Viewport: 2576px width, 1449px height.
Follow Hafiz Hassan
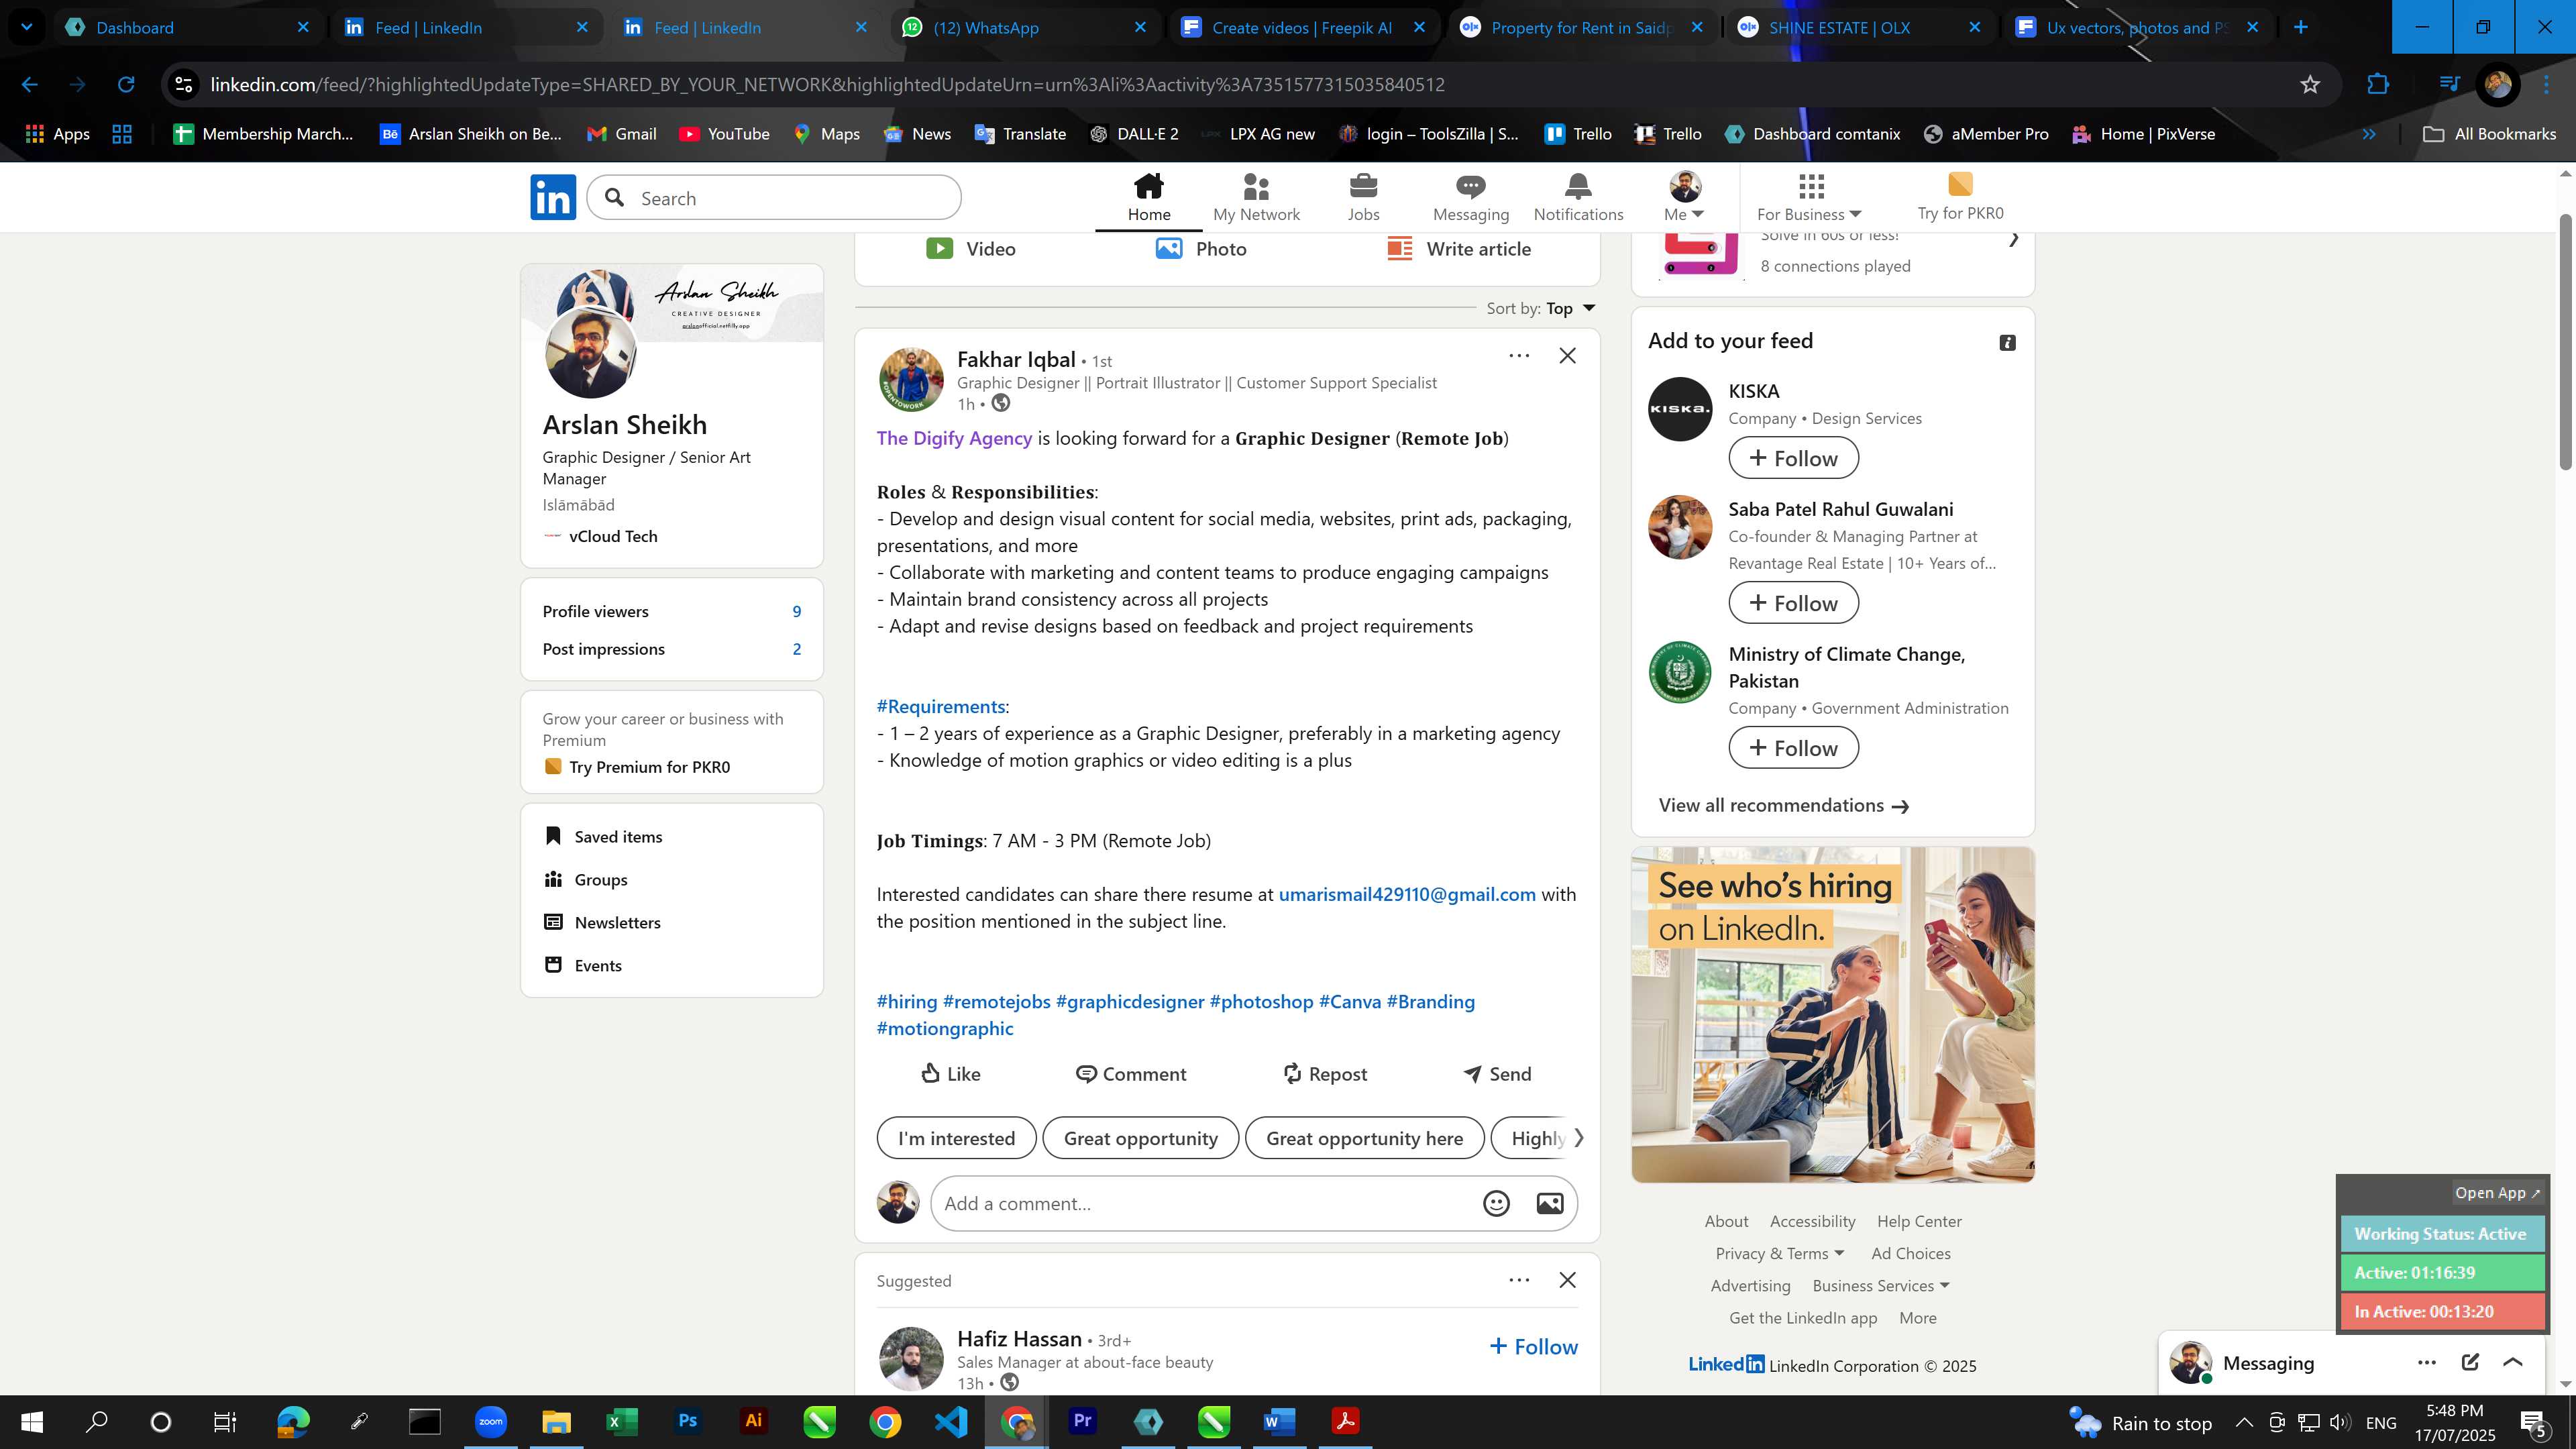1533,1346
